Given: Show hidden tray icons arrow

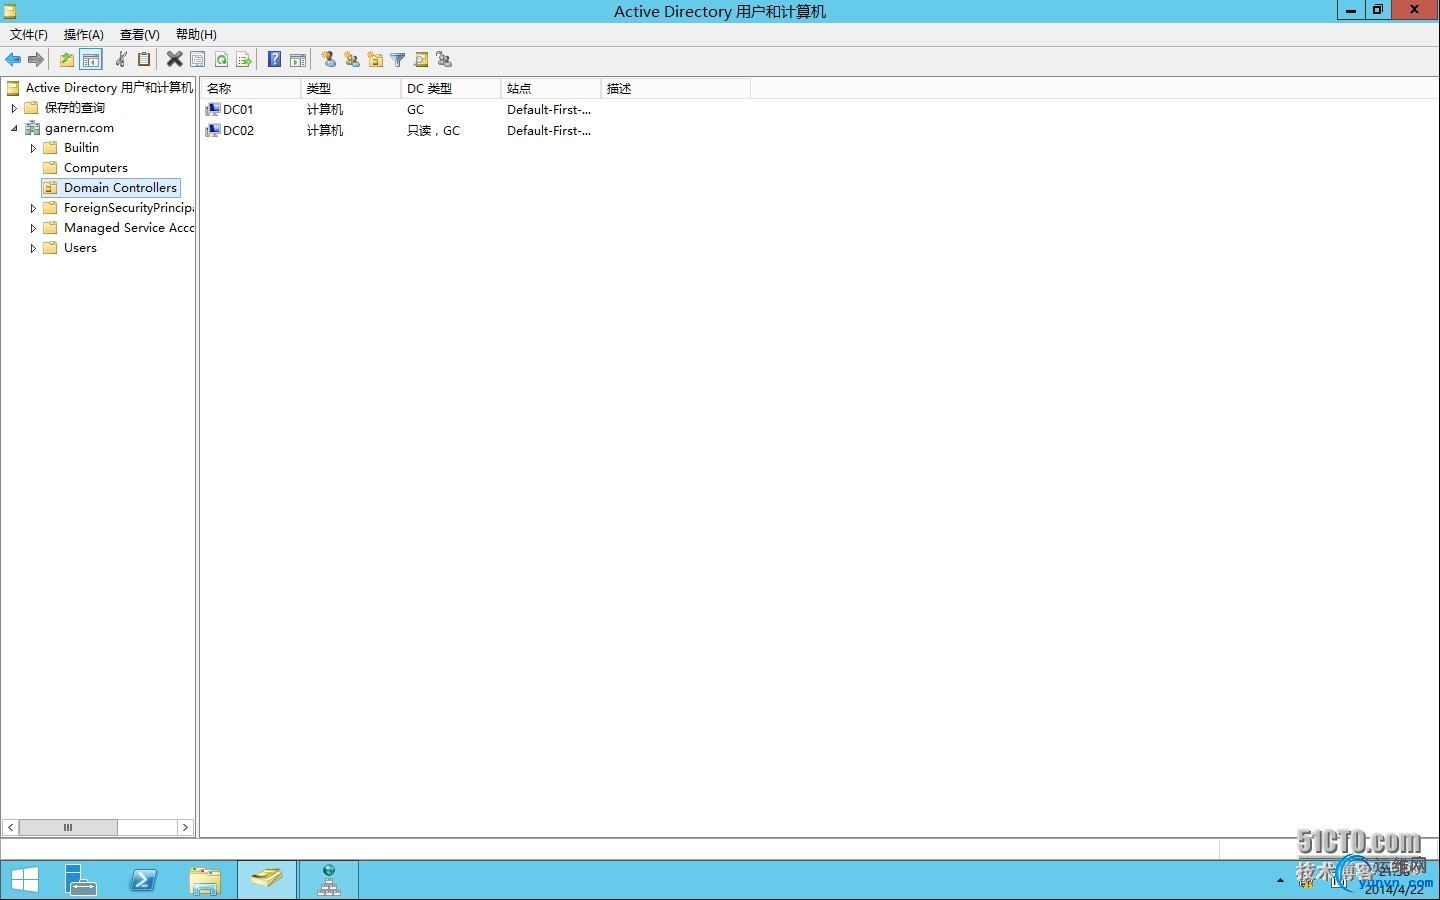Looking at the screenshot, I should click(1280, 881).
